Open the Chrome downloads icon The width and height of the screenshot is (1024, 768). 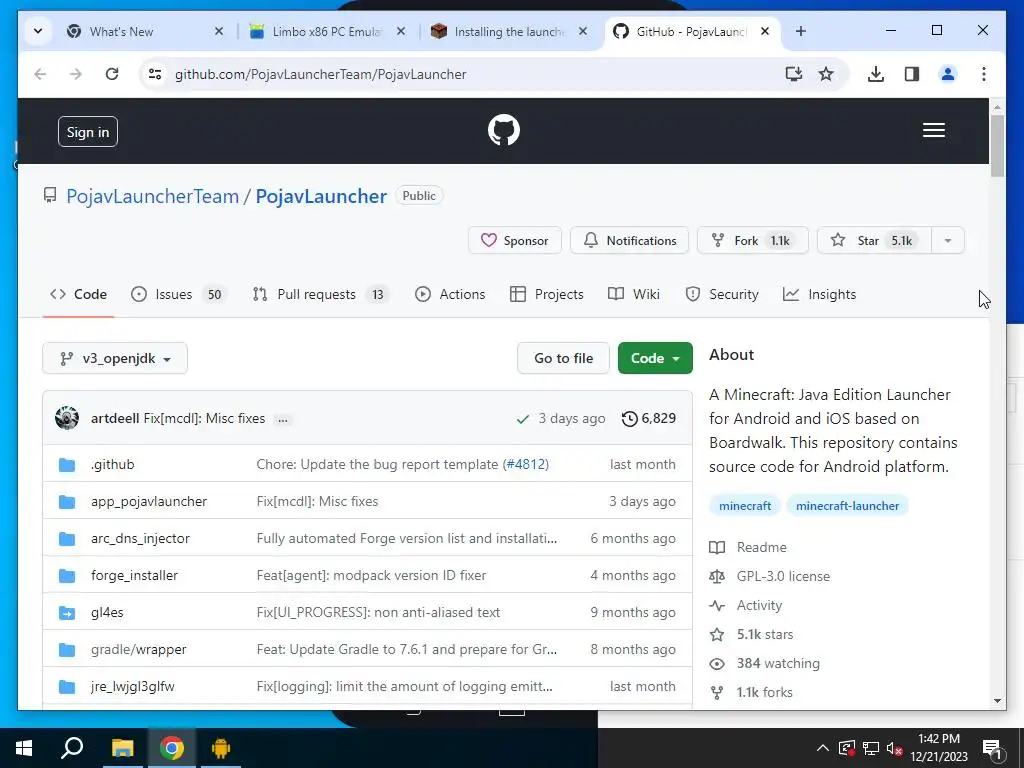click(x=875, y=74)
